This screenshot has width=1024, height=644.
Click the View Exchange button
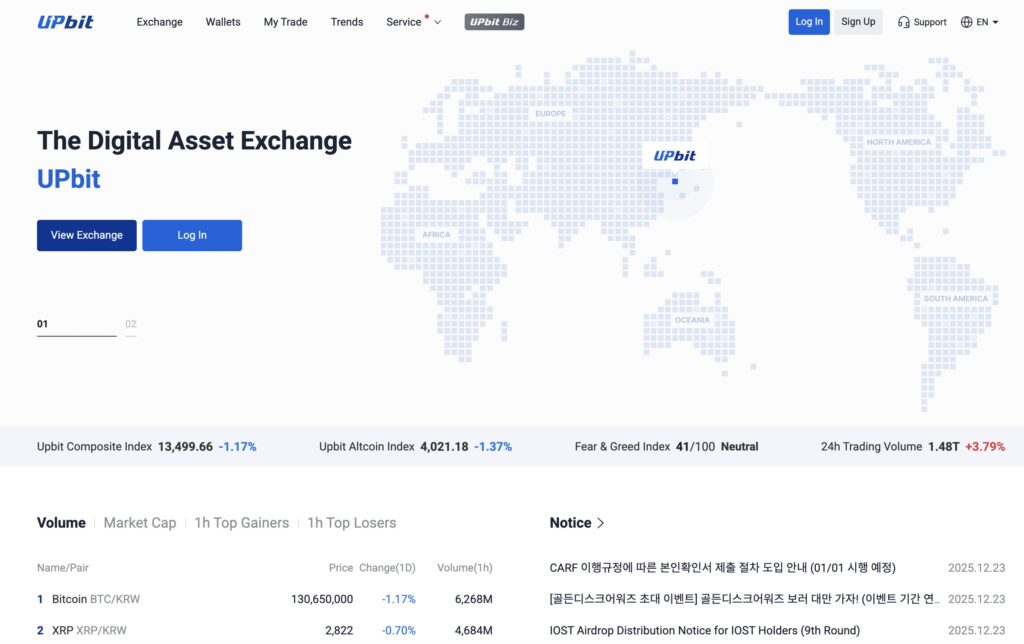[86, 235]
